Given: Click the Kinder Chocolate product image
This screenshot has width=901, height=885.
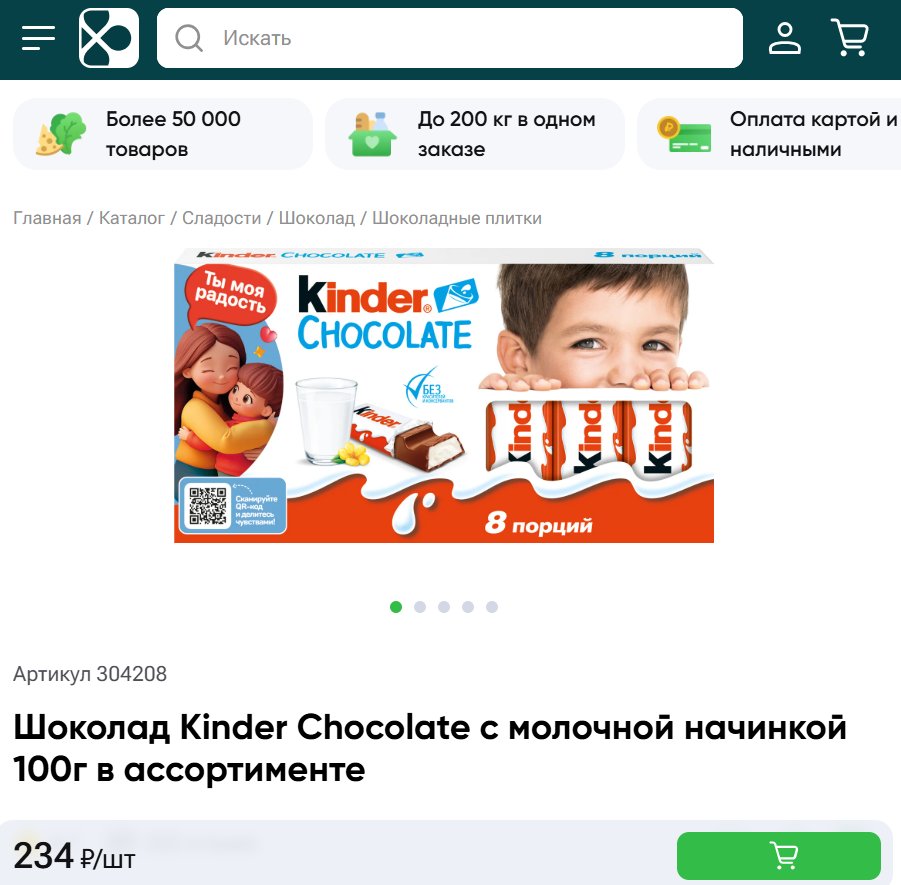Looking at the screenshot, I should click(444, 395).
